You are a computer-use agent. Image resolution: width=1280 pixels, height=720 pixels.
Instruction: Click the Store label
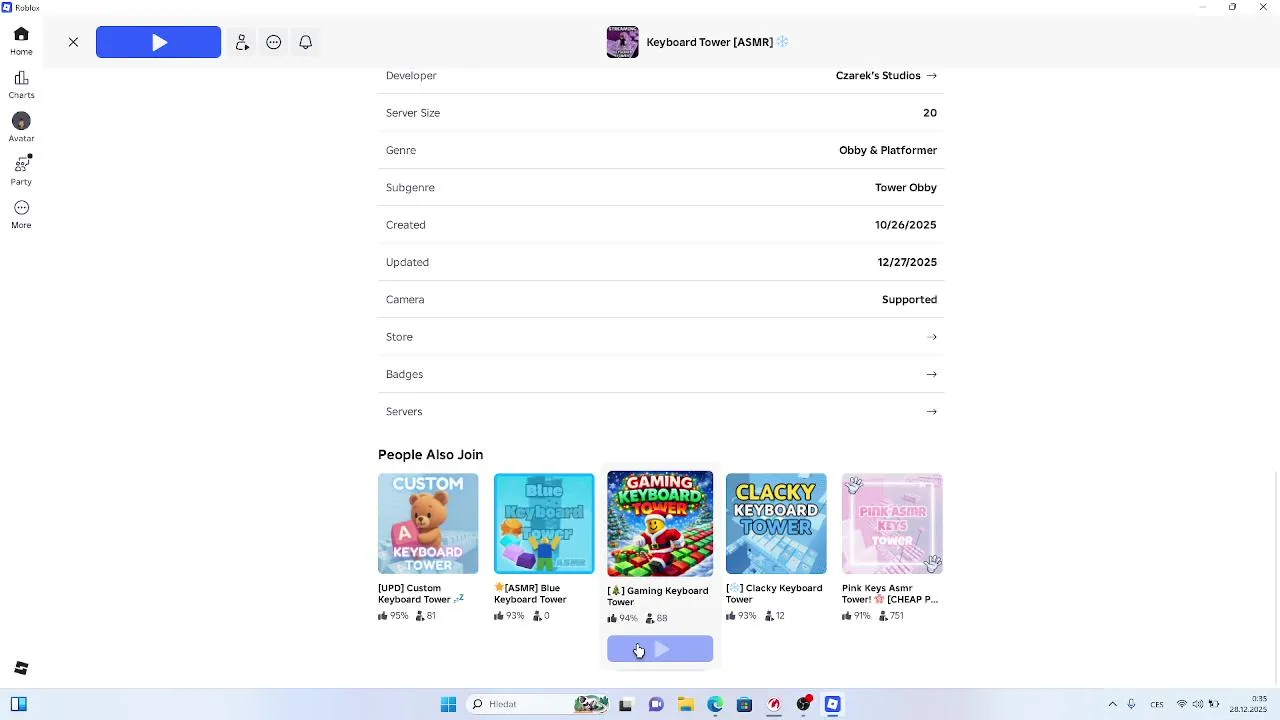[x=399, y=337]
